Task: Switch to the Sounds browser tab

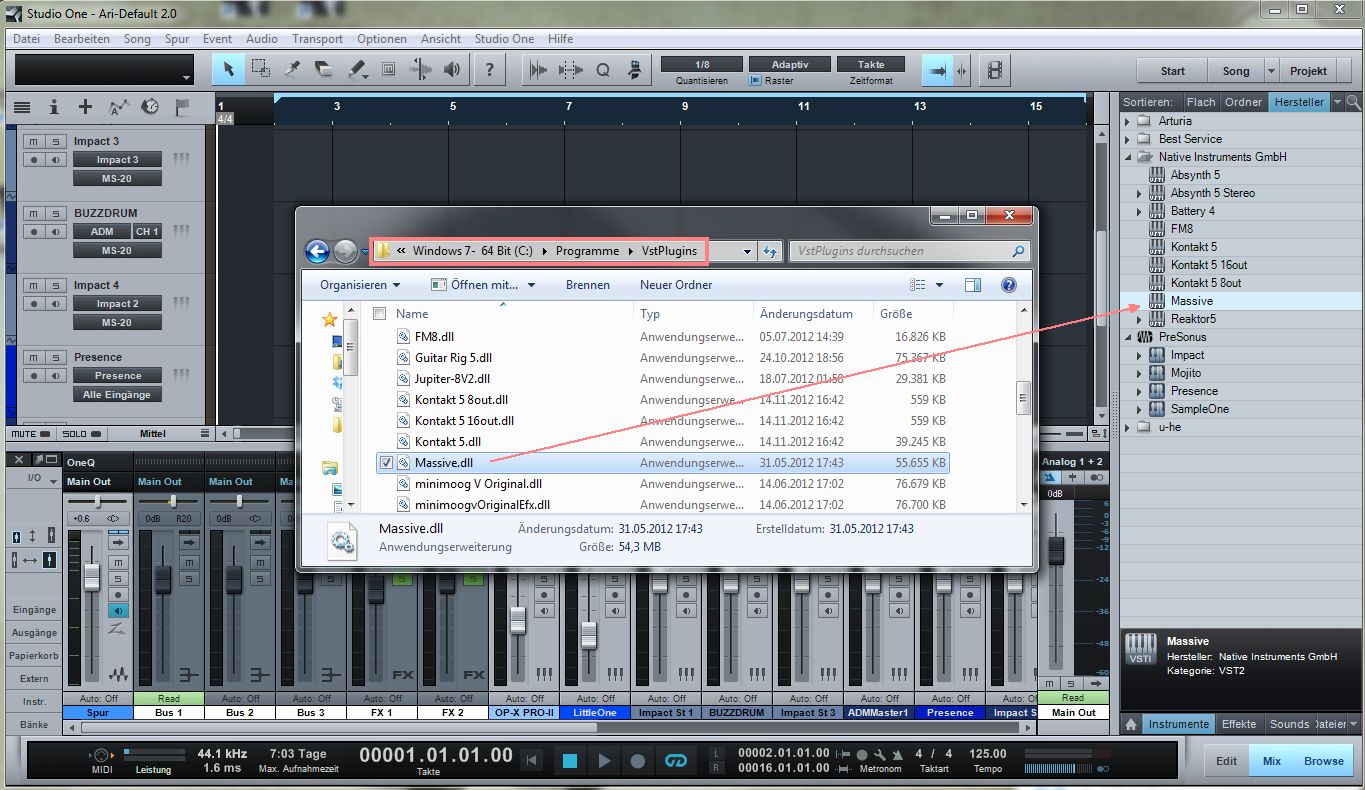Action: tap(1289, 724)
